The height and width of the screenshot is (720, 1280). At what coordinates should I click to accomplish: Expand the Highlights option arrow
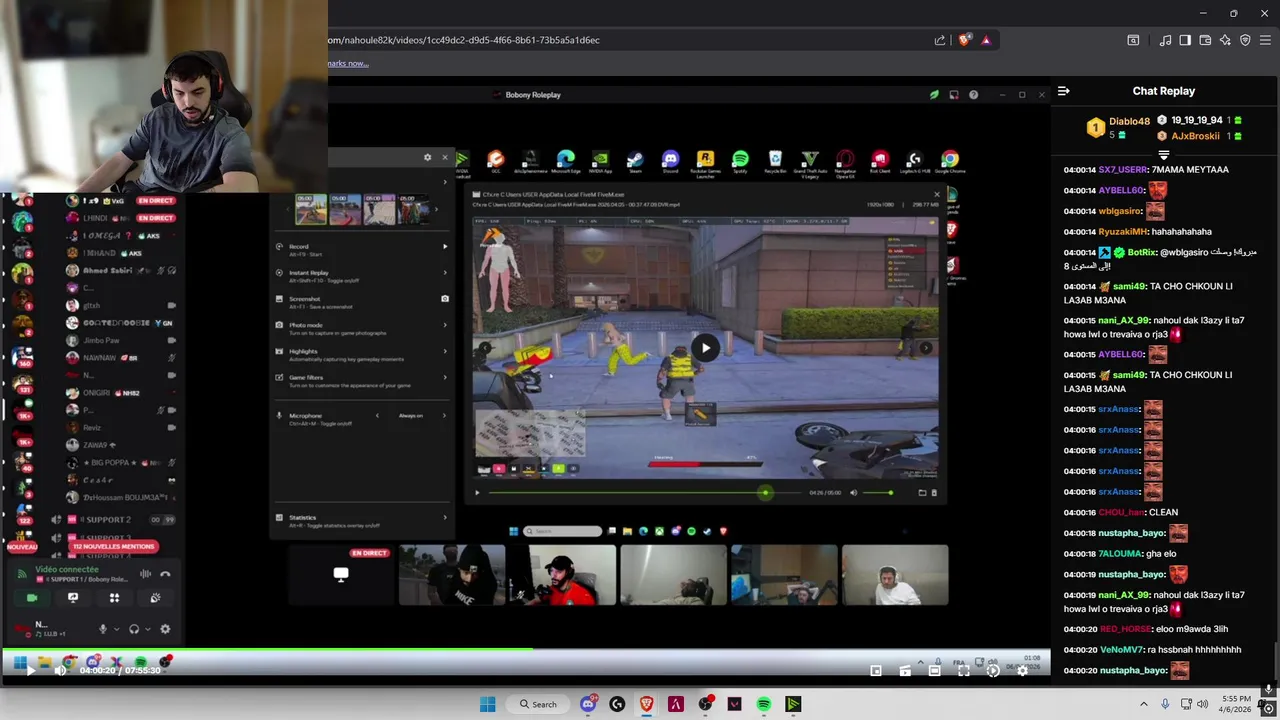click(445, 352)
